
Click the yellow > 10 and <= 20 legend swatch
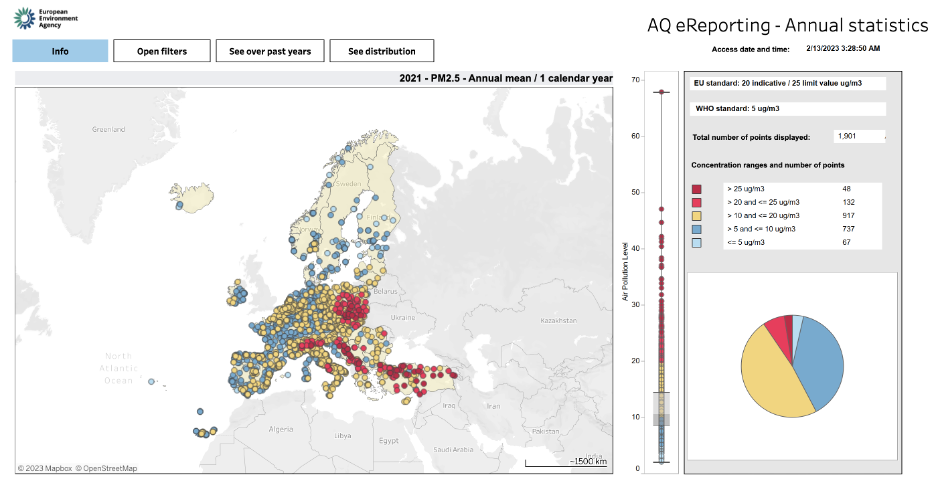697,215
